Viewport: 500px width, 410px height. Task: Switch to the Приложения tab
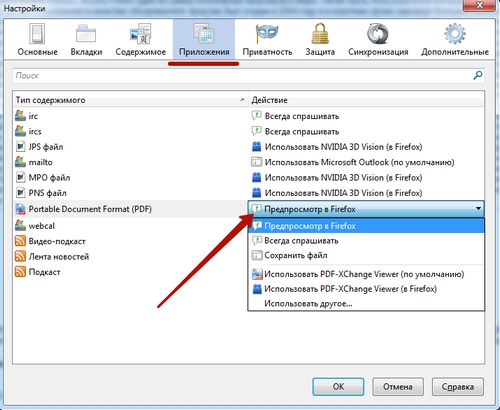204,40
